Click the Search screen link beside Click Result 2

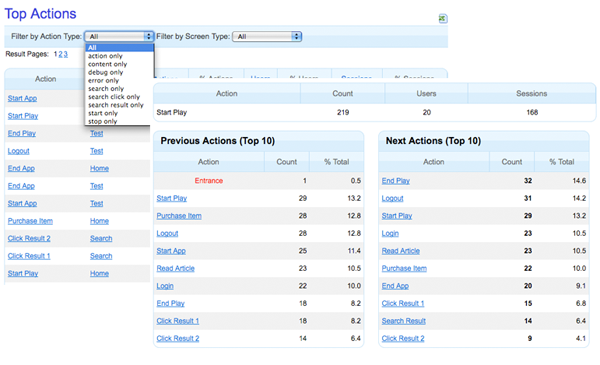point(101,238)
